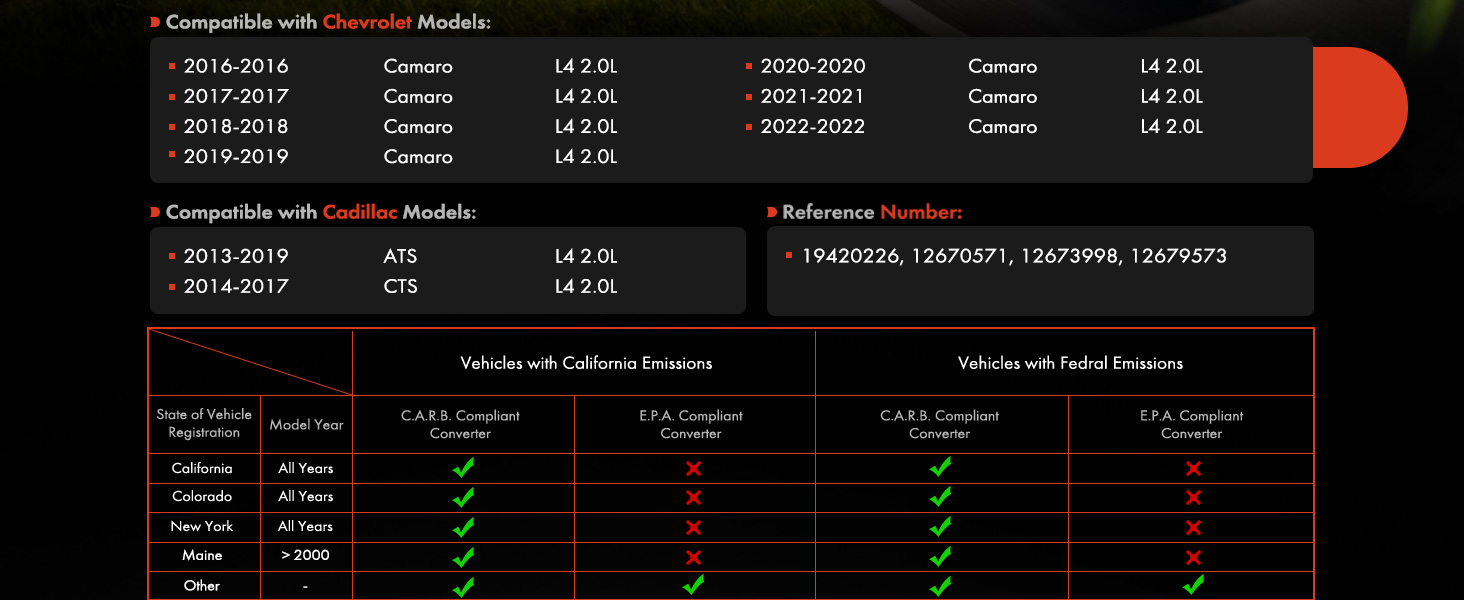Click California row checkmark under Fedral Emissions C.A.R.B.
Image resolution: width=1464 pixels, height=600 pixels.
point(940,467)
